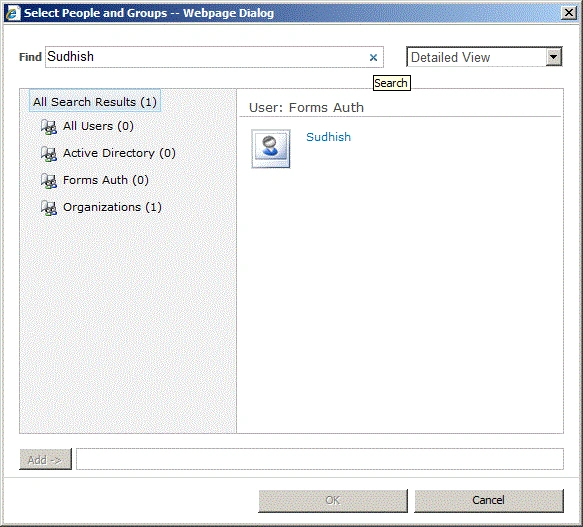Open the Sudhish user link
The height and width of the screenshot is (527, 583).
(x=328, y=137)
